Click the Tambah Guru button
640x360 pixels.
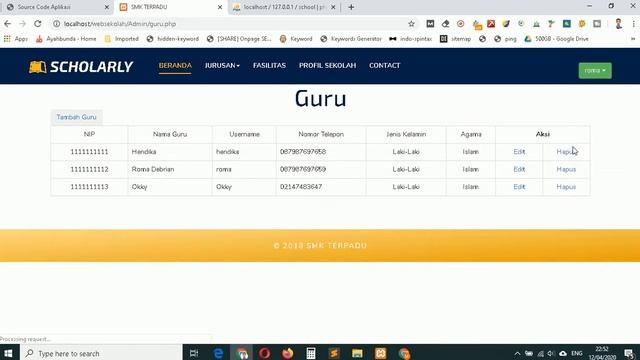click(76, 117)
